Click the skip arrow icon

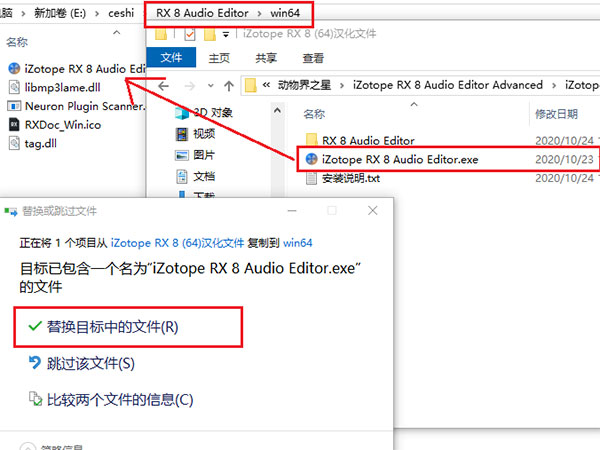tap(35, 363)
